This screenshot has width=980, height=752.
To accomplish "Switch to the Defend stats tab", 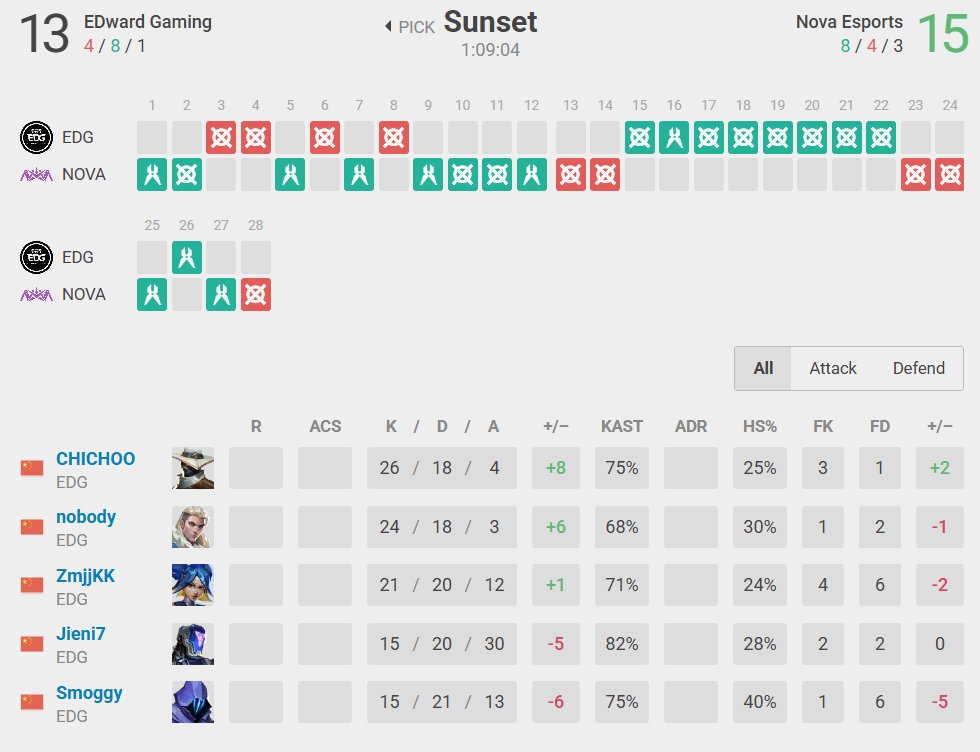I will coord(918,368).
